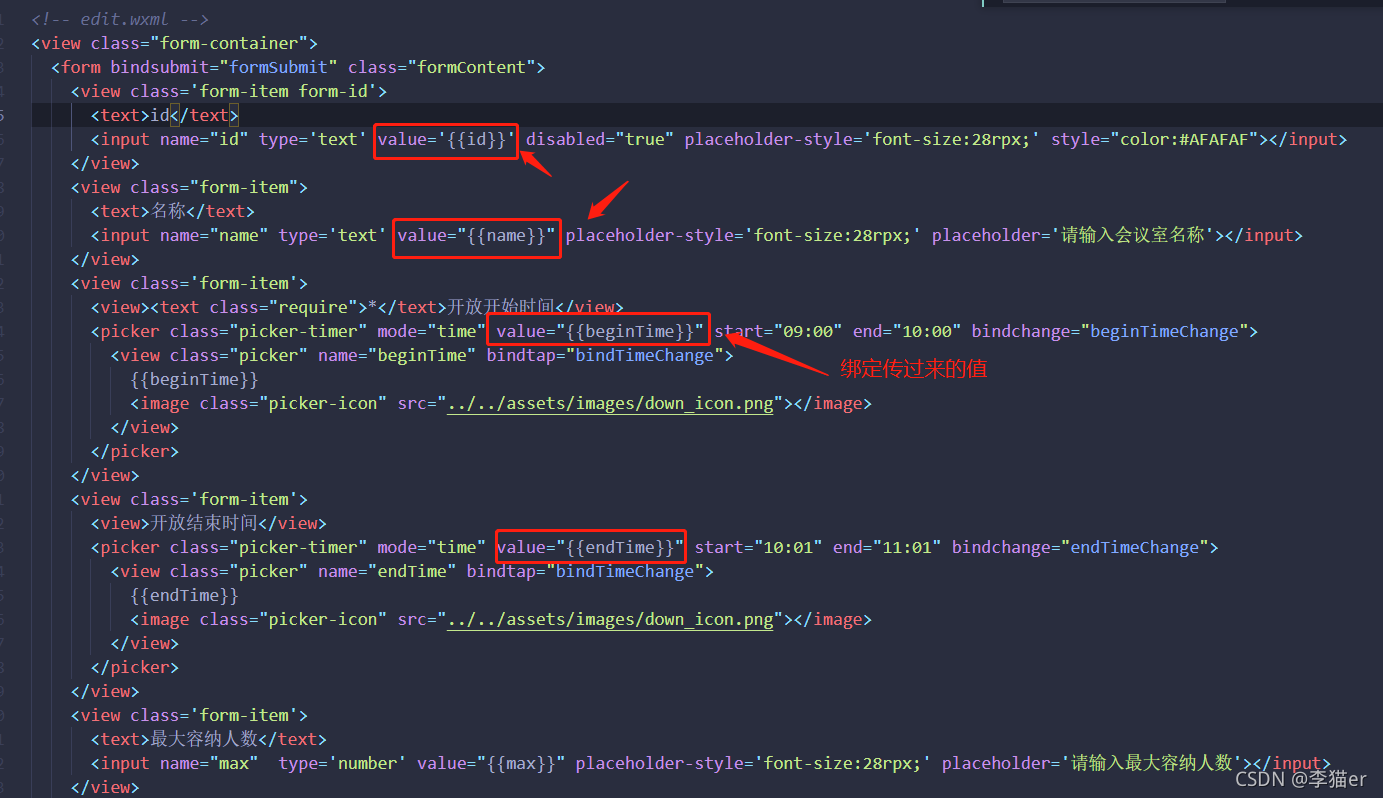Click the 'form-item form-id' class value

point(283,91)
